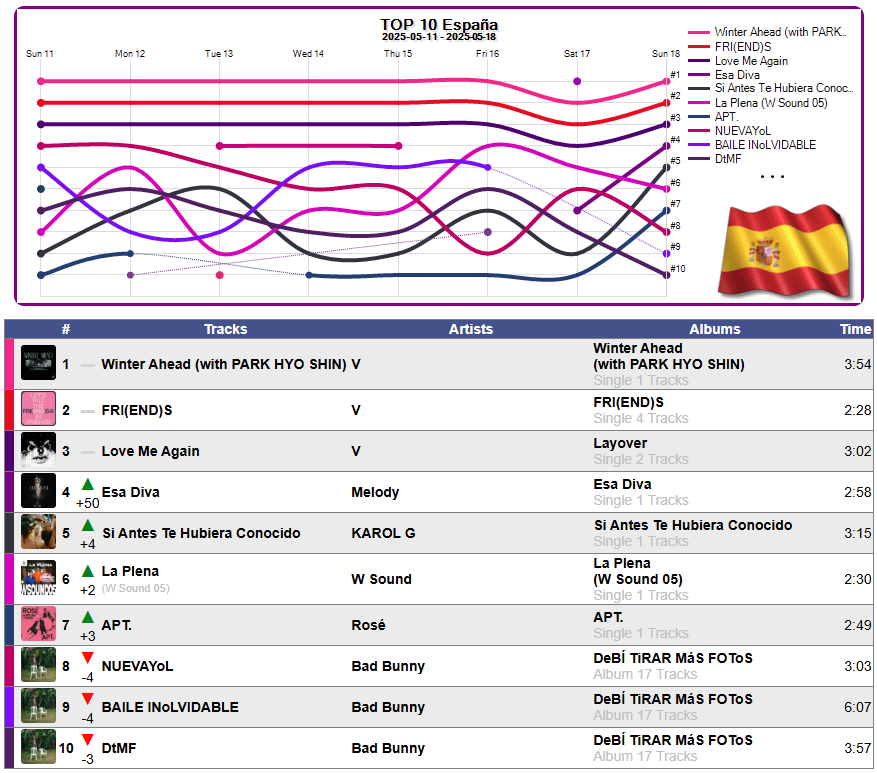Select Love Me Again legend entry
Image resolution: width=877 pixels, height=773 pixels.
(738, 61)
